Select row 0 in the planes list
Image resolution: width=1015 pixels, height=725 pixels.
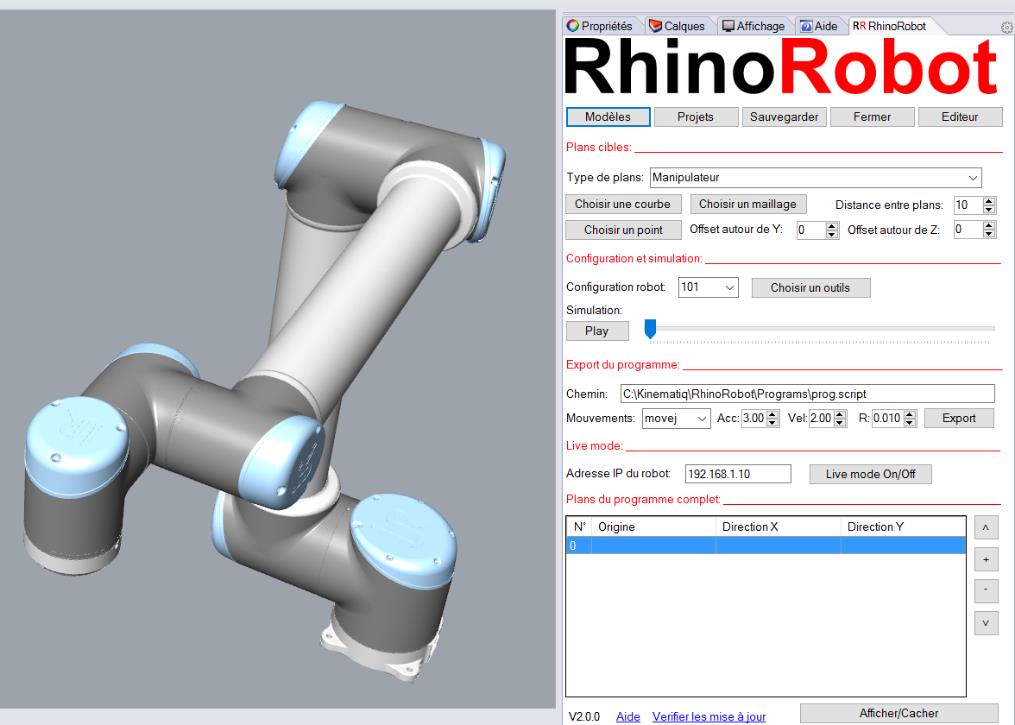(x=765, y=546)
